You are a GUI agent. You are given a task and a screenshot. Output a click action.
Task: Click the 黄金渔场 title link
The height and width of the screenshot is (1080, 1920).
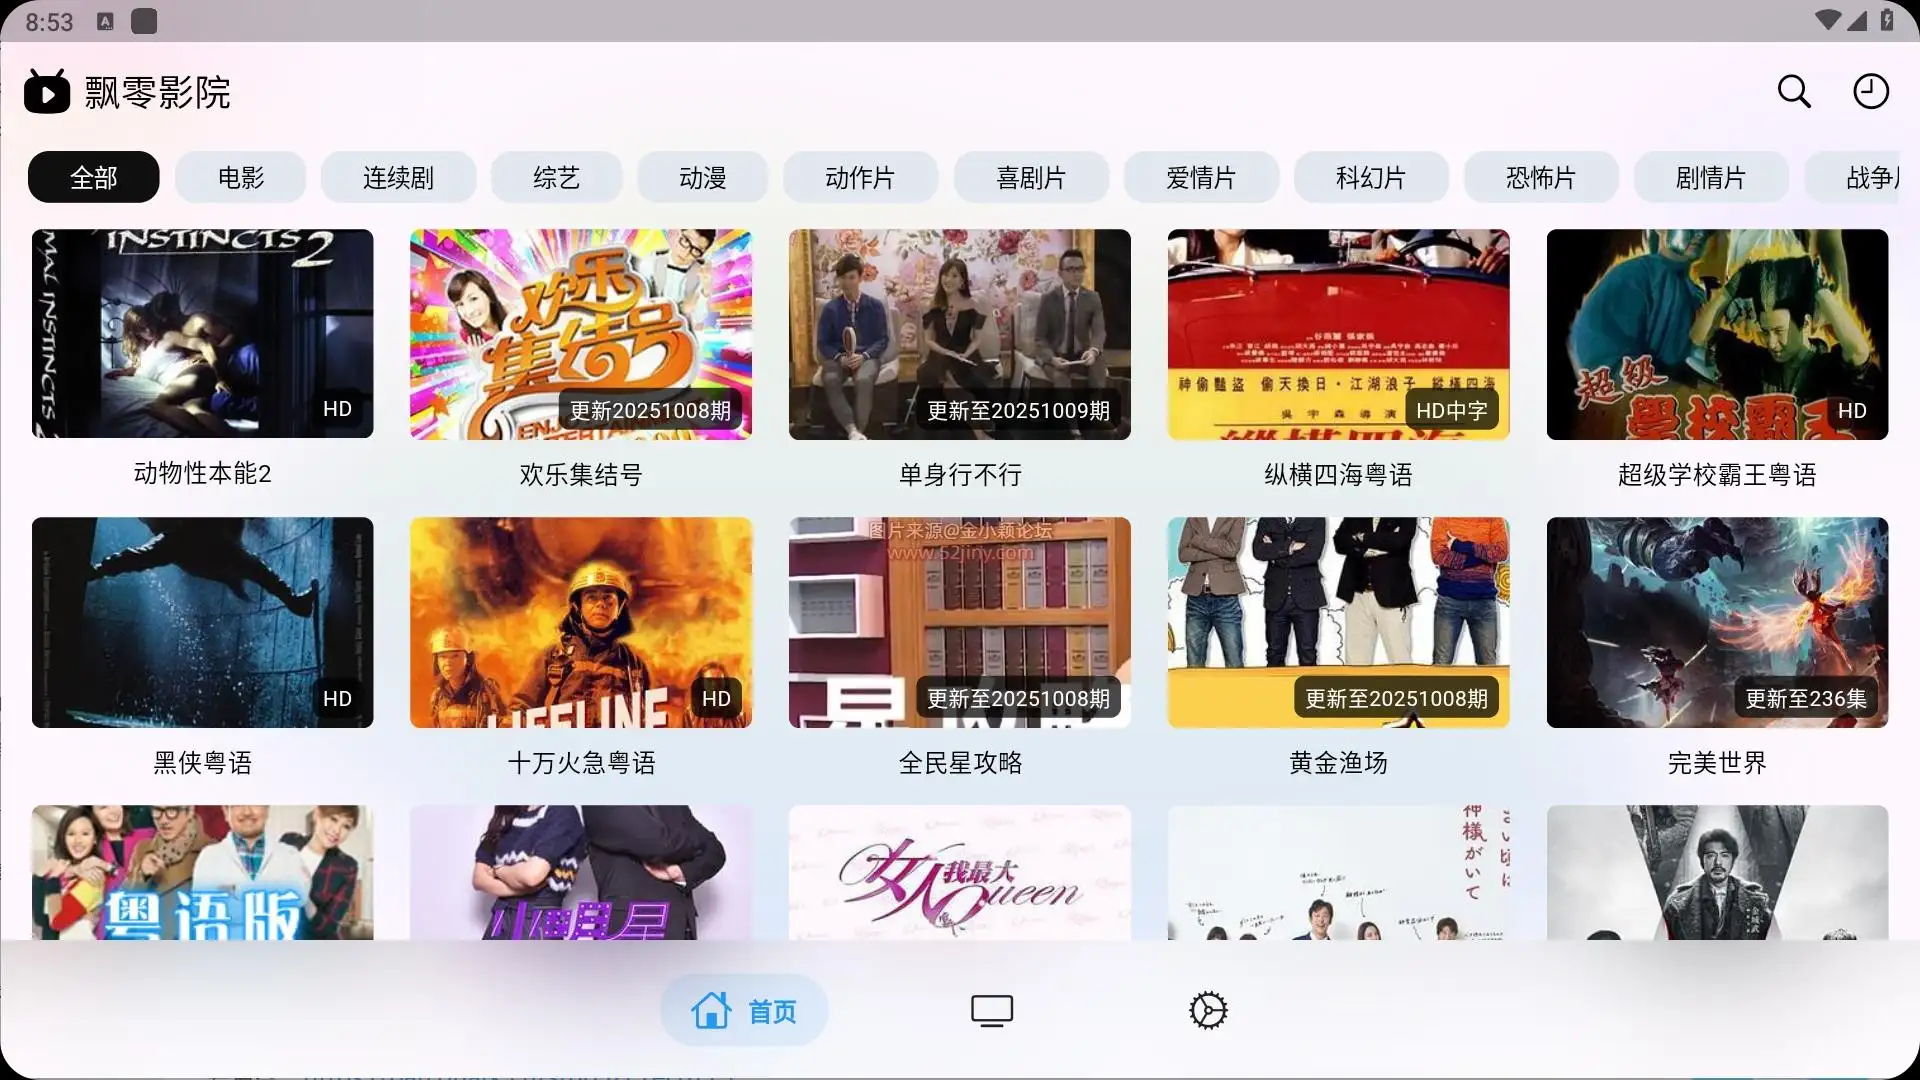pos(1338,763)
